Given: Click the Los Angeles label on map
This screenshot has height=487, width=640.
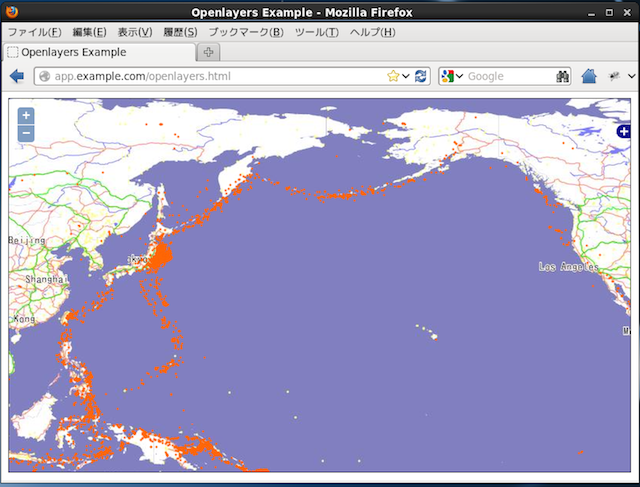Looking at the screenshot, I should [568, 267].
